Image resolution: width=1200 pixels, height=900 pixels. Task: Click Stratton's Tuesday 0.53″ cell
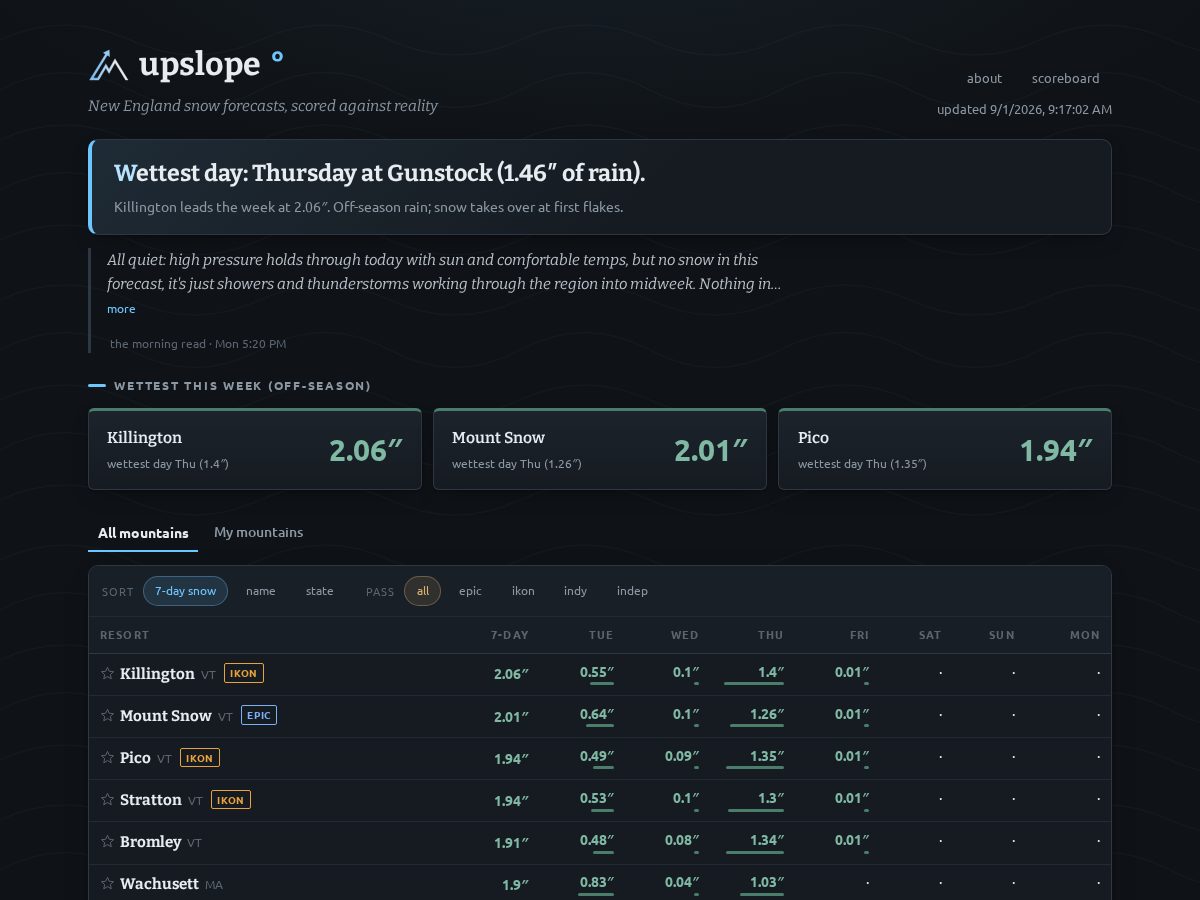pos(597,800)
